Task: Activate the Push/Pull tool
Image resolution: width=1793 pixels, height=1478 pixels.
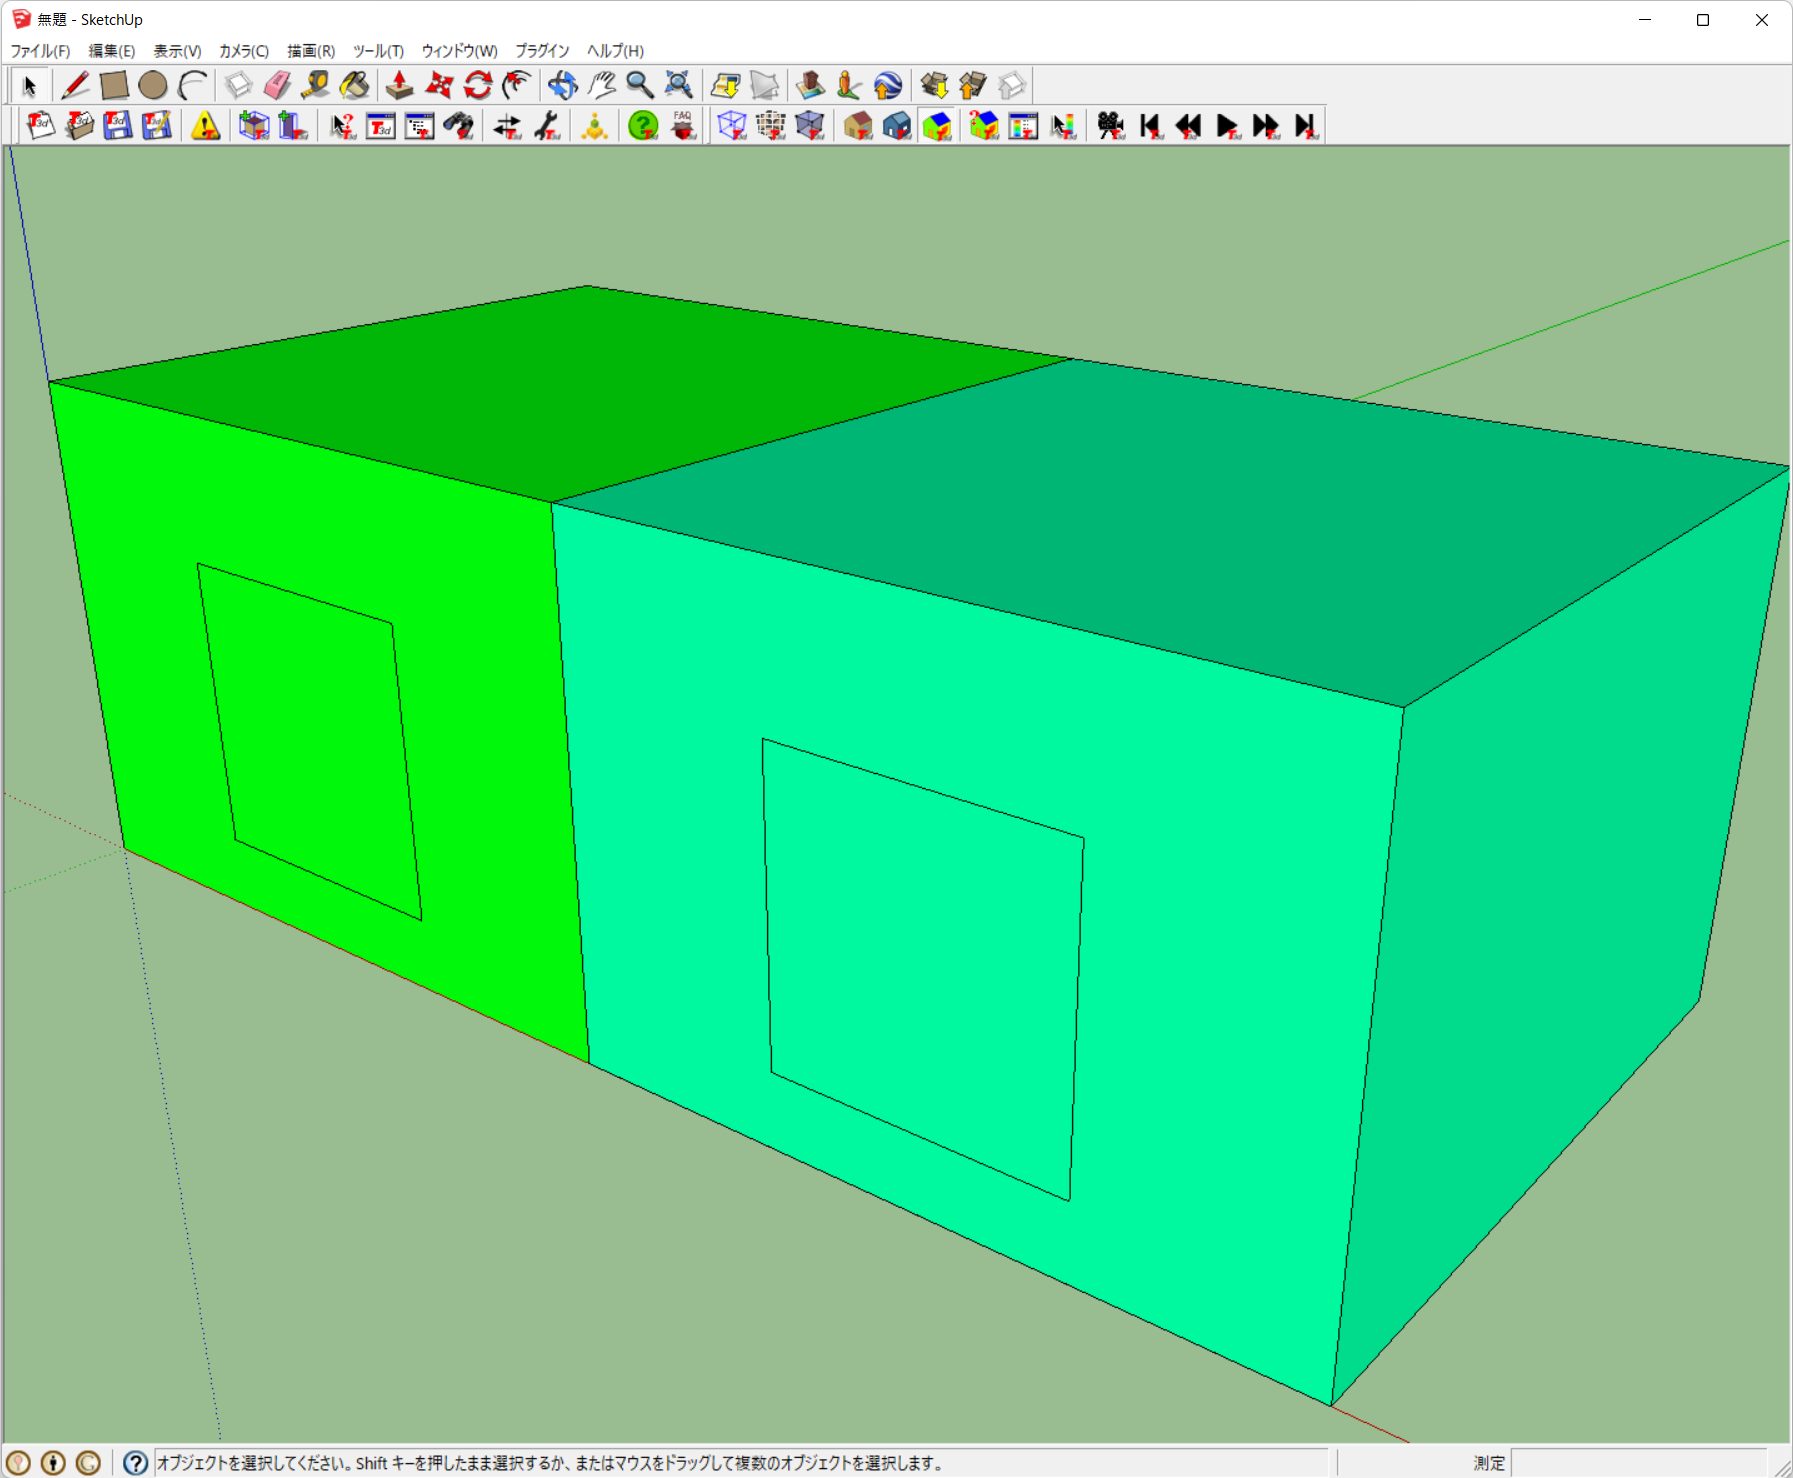Action: (400, 86)
